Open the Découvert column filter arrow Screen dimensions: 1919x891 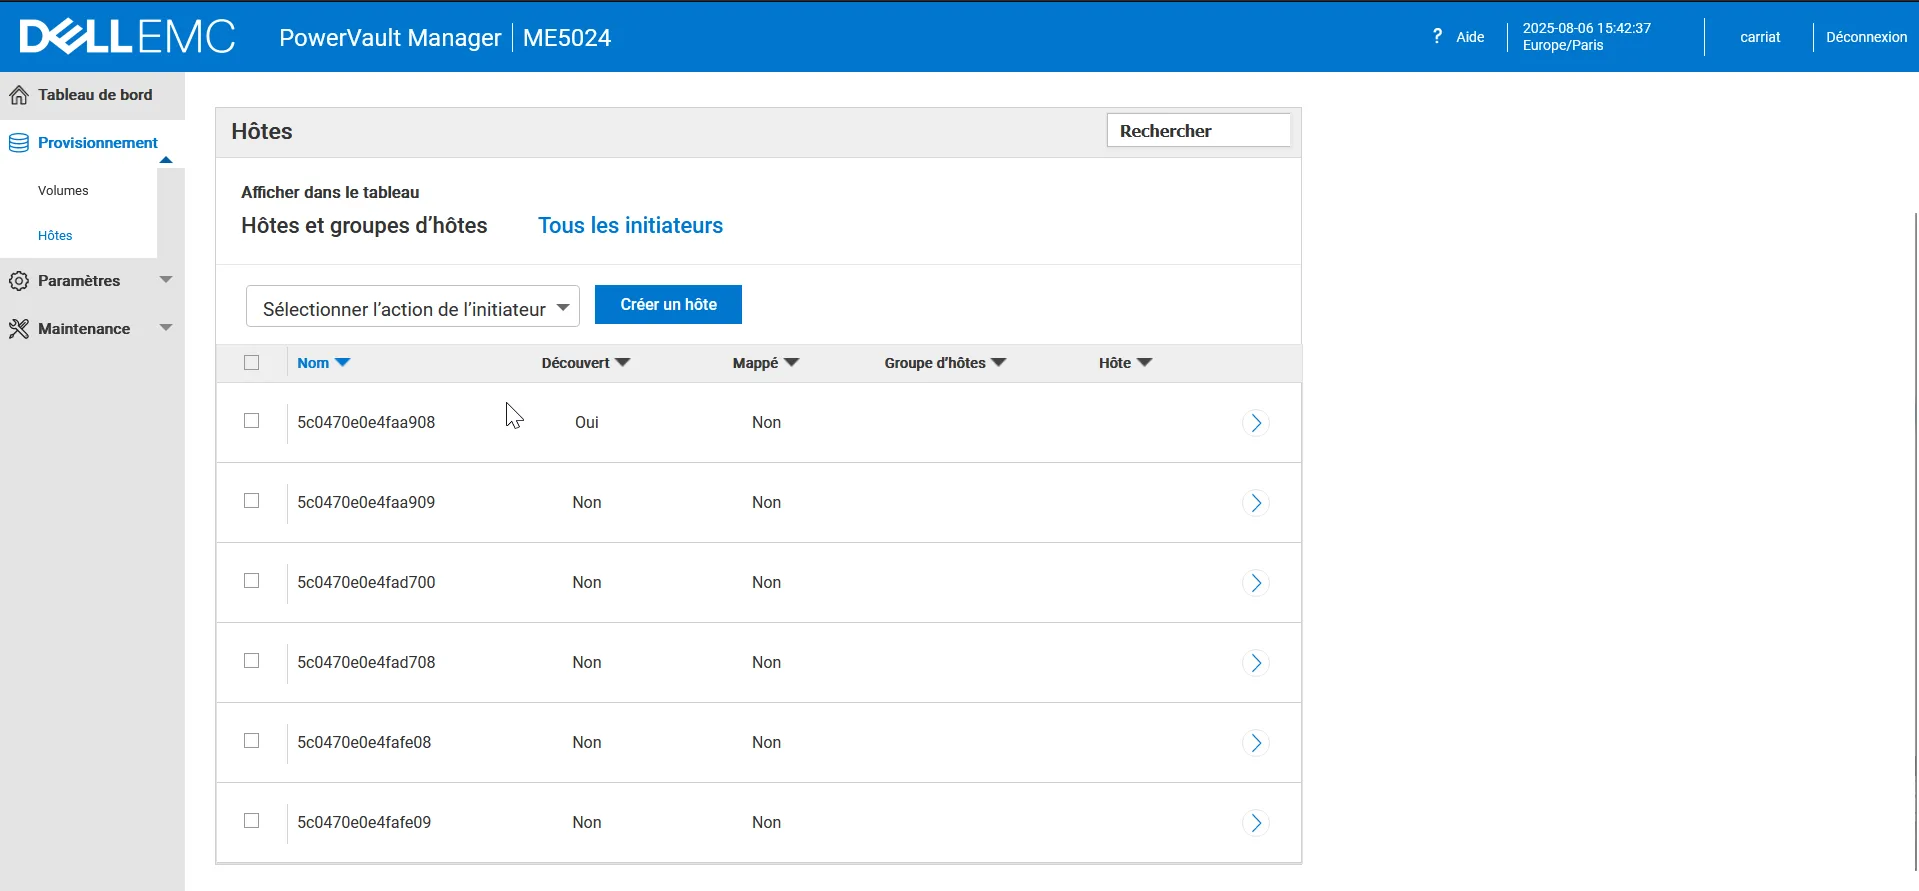pyautogui.click(x=623, y=363)
